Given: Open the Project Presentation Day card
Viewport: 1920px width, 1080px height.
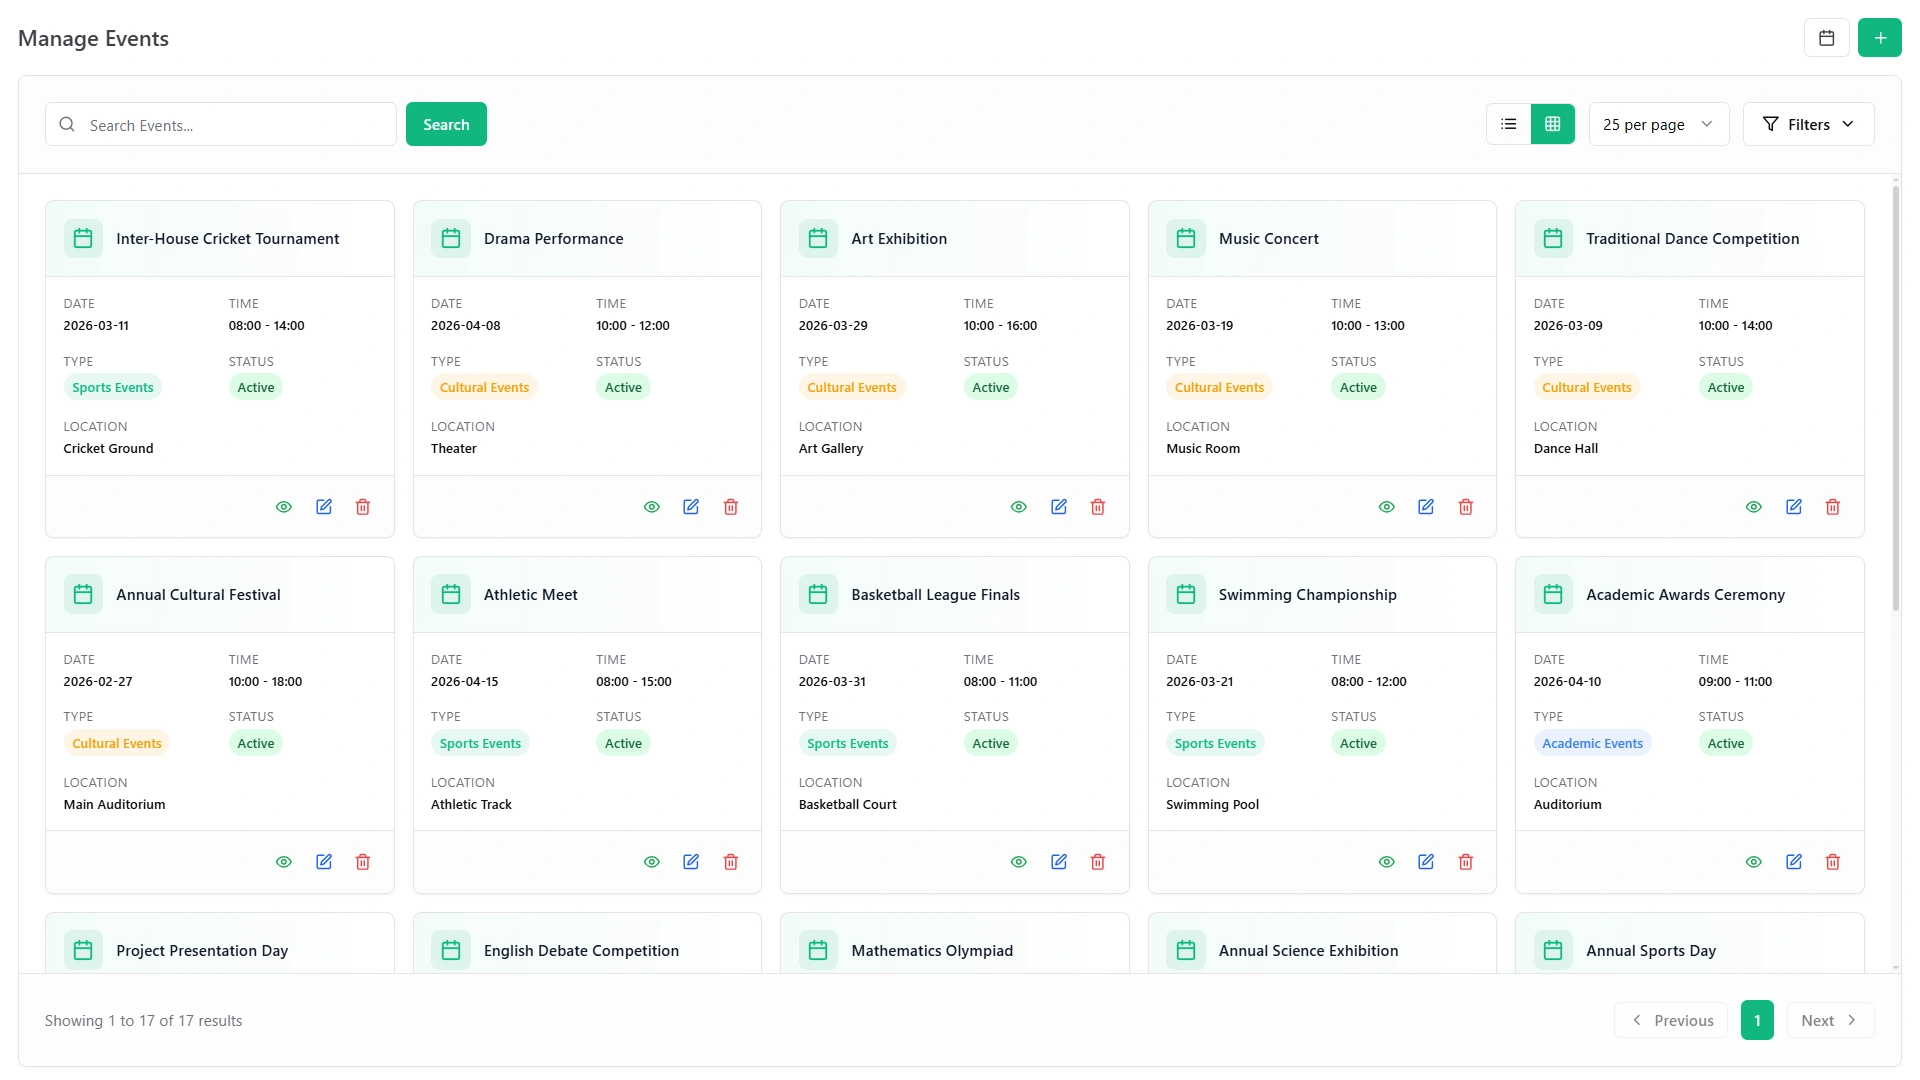Looking at the screenshot, I should tap(220, 943).
